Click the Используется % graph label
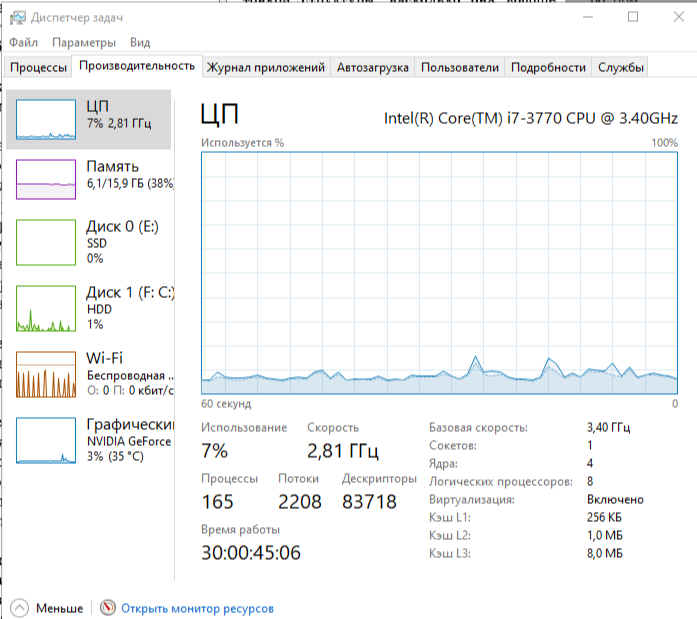The height and width of the screenshot is (619, 697). point(242,143)
